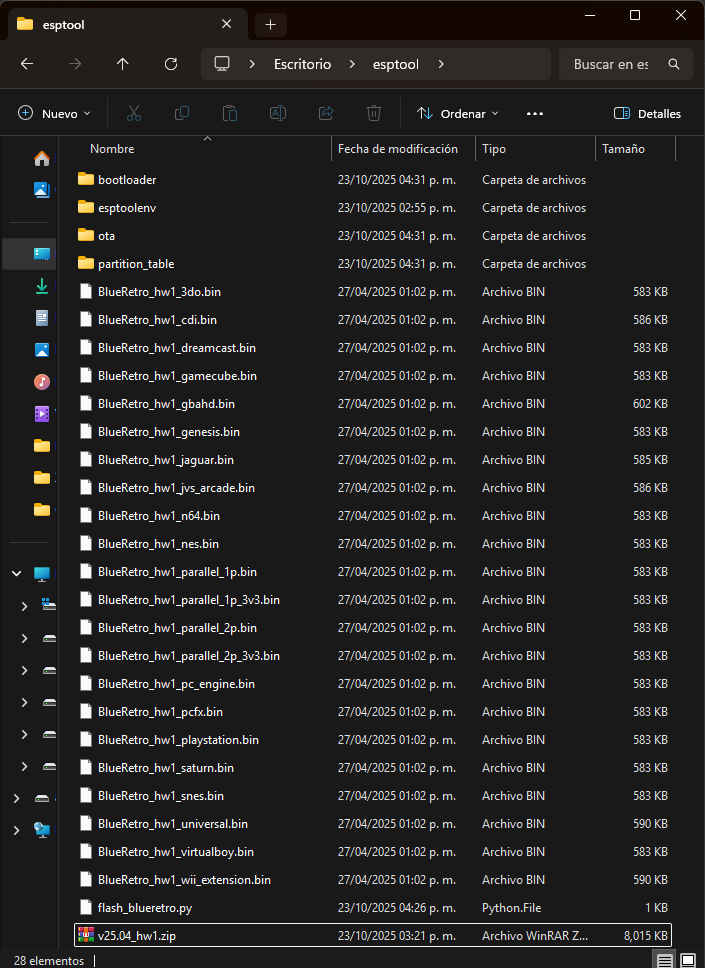Click the Refresh button in navigation bar
The image size is (705, 968).
click(x=171, y=64)
